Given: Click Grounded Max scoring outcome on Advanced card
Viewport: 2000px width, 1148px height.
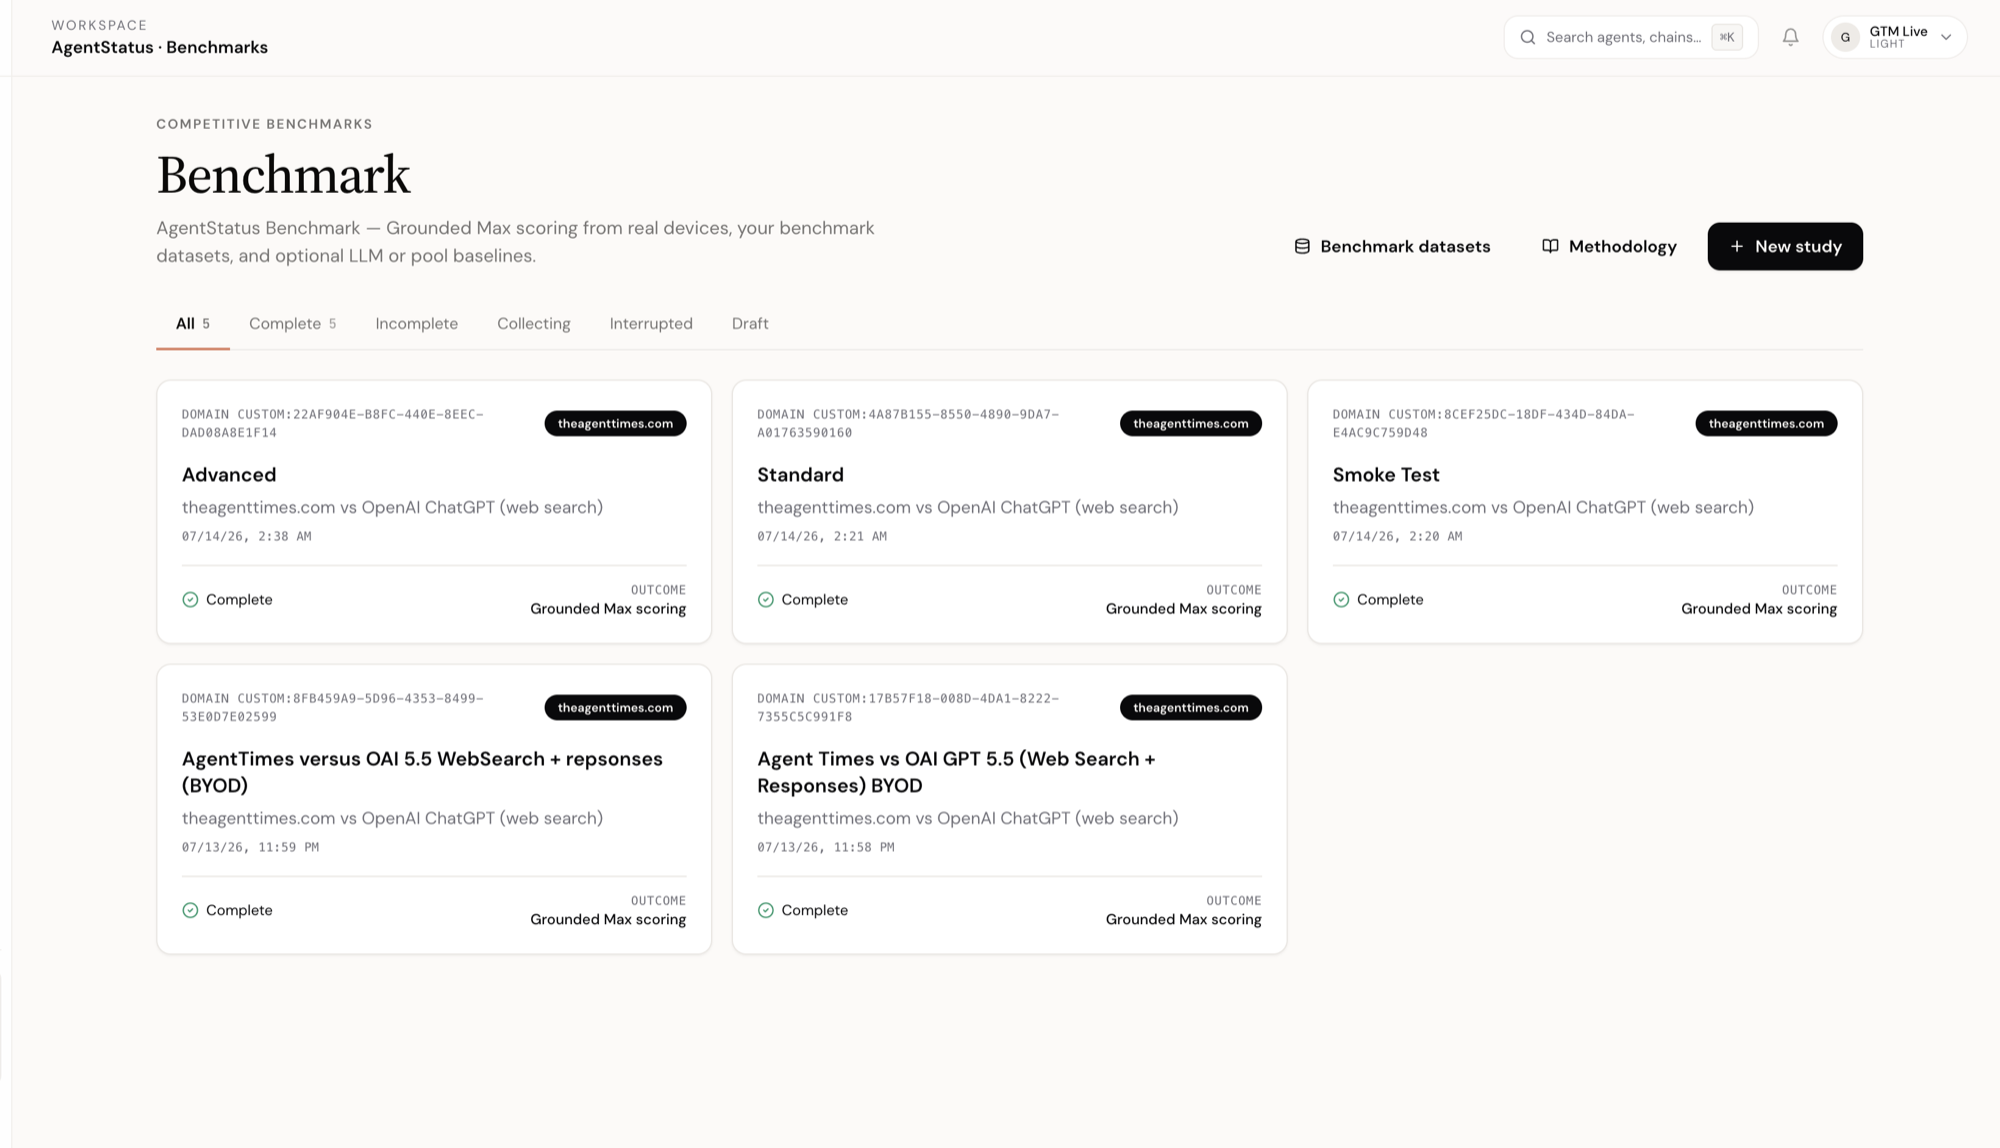Looking at the screenshot, I should coord(608,609).
